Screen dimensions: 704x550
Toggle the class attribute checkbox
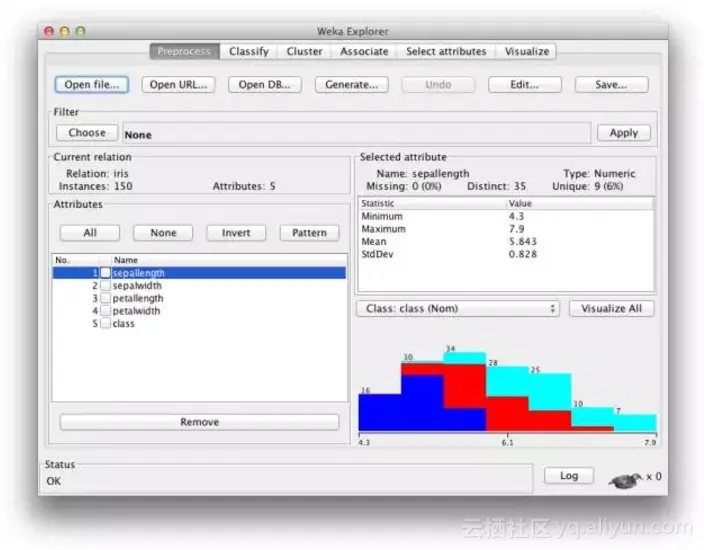click(x=106, y=323)
